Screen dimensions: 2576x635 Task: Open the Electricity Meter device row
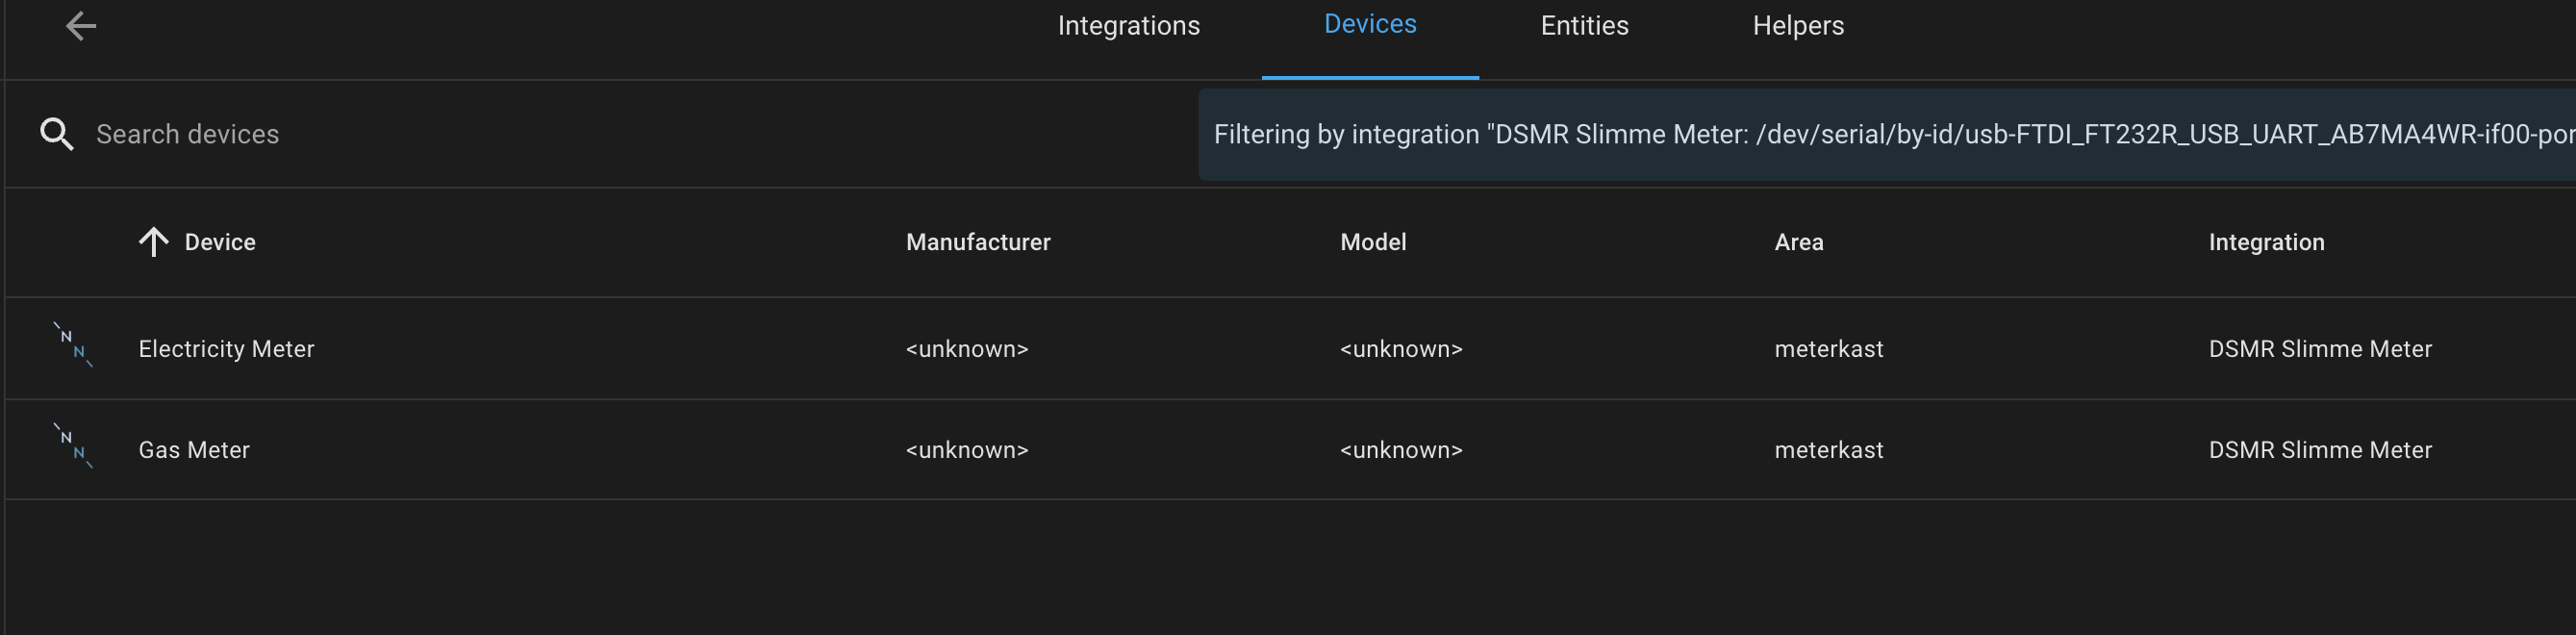tap(226, 349)
